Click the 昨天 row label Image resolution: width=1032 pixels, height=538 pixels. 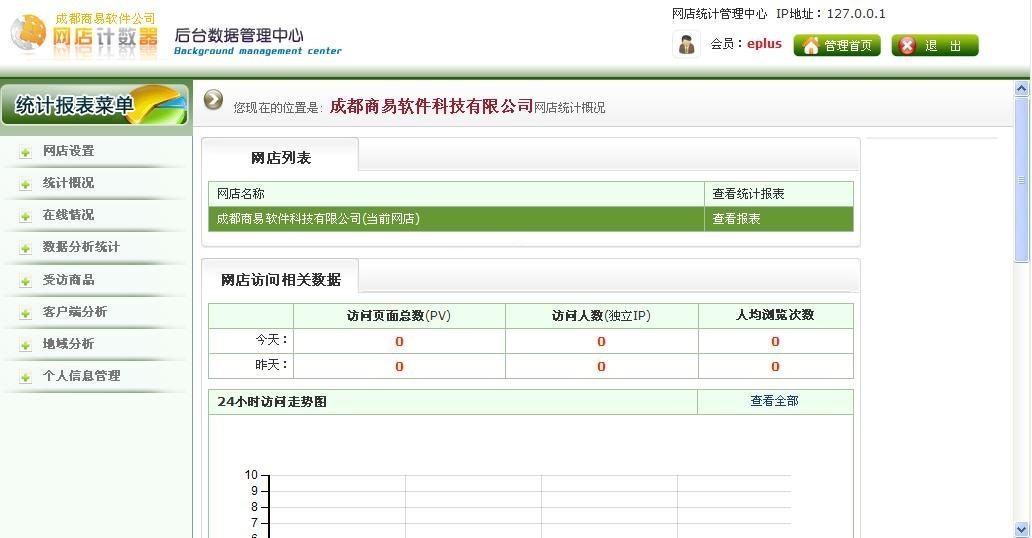(x=271, y=365)
